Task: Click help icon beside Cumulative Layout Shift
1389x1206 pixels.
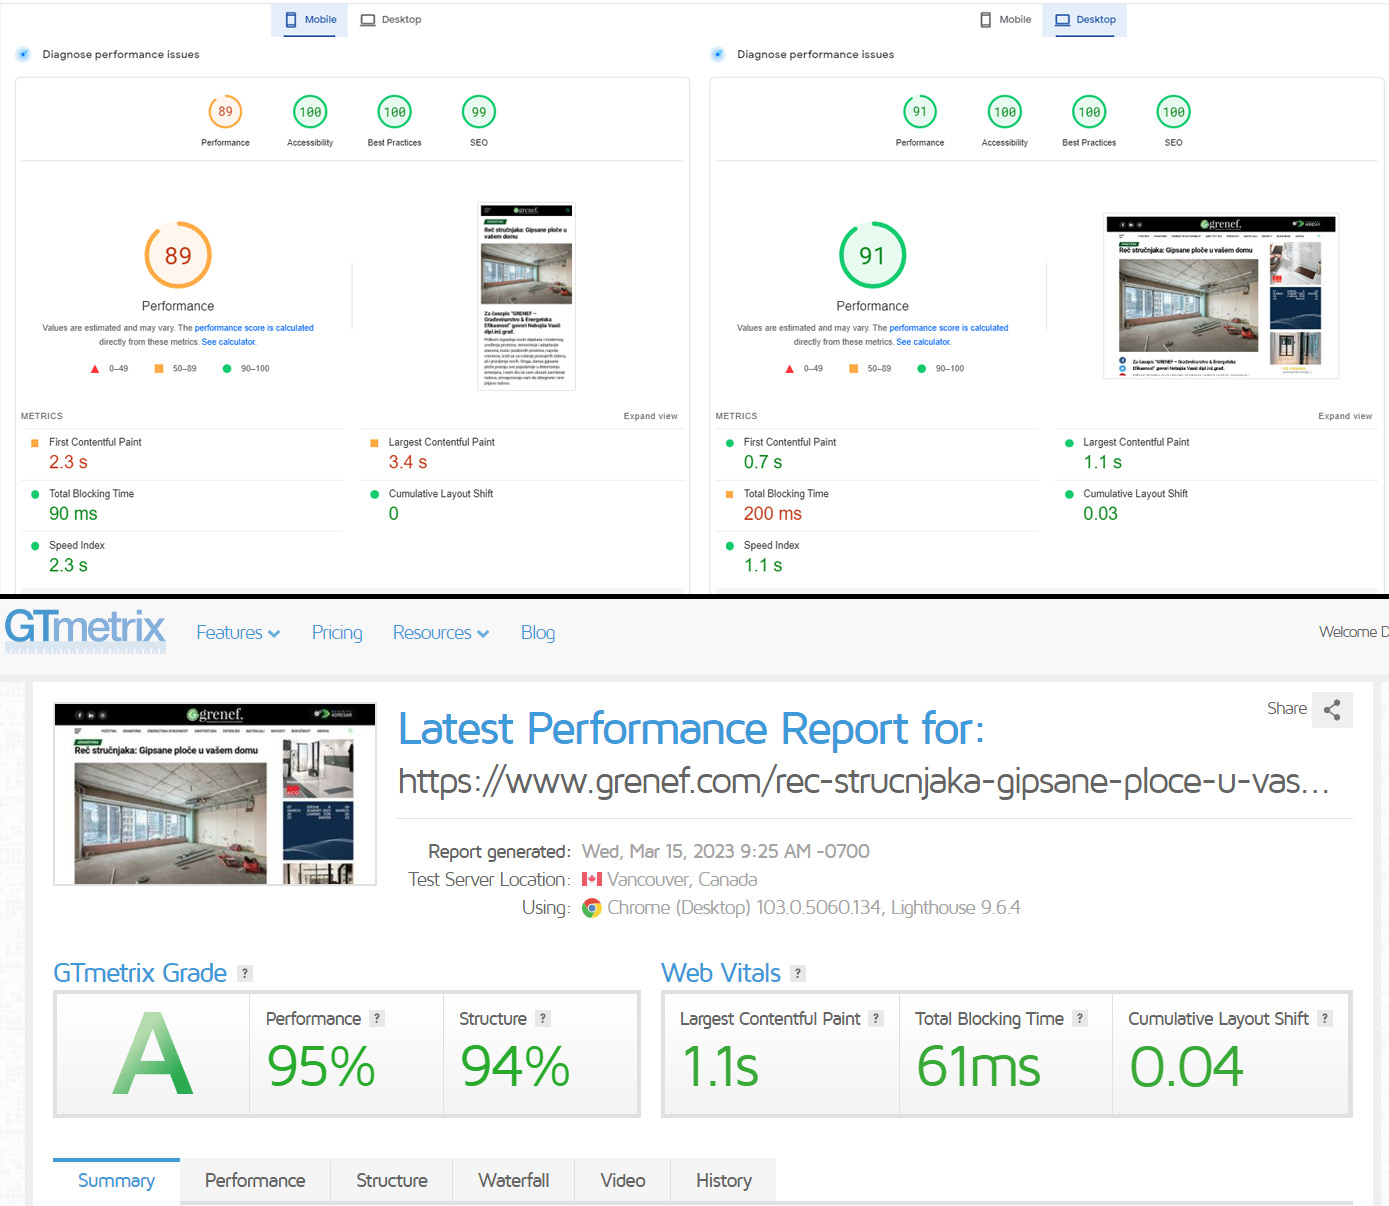Action: [1325, 1018]
